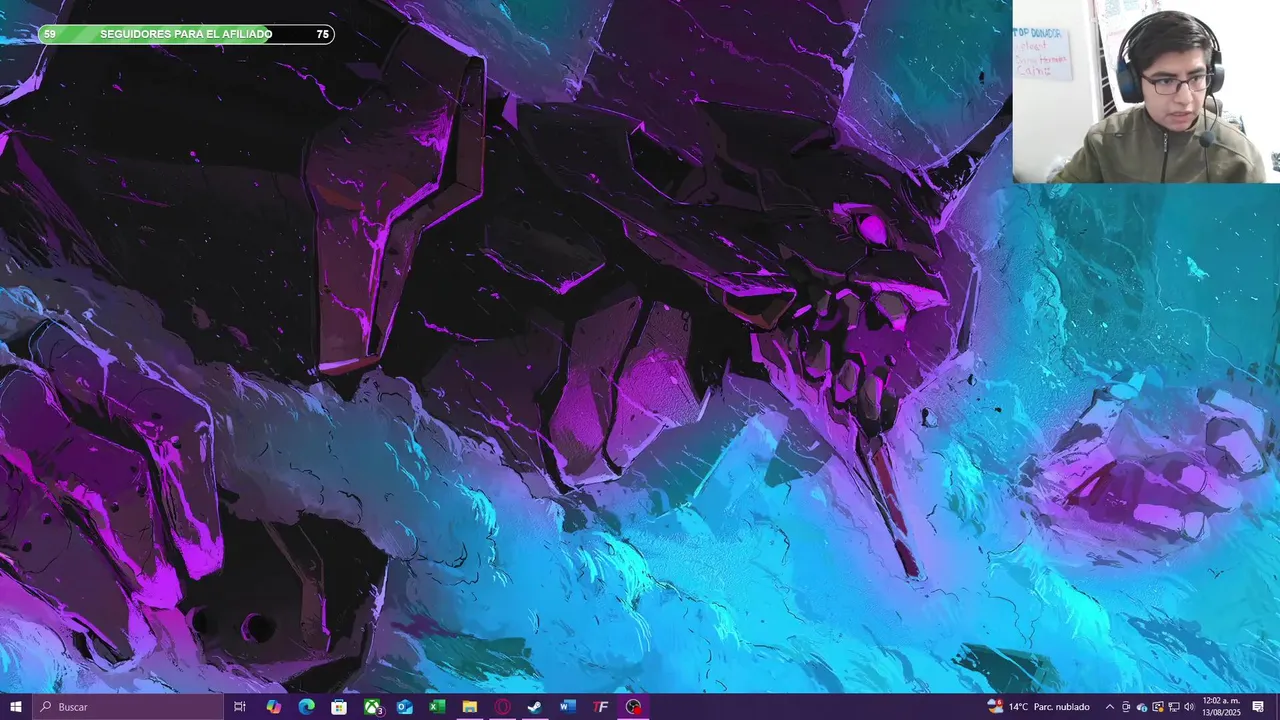This screenshot has height=720, width=1280.
Task: Open the Opera browser
Action: [x=503, y=707]
